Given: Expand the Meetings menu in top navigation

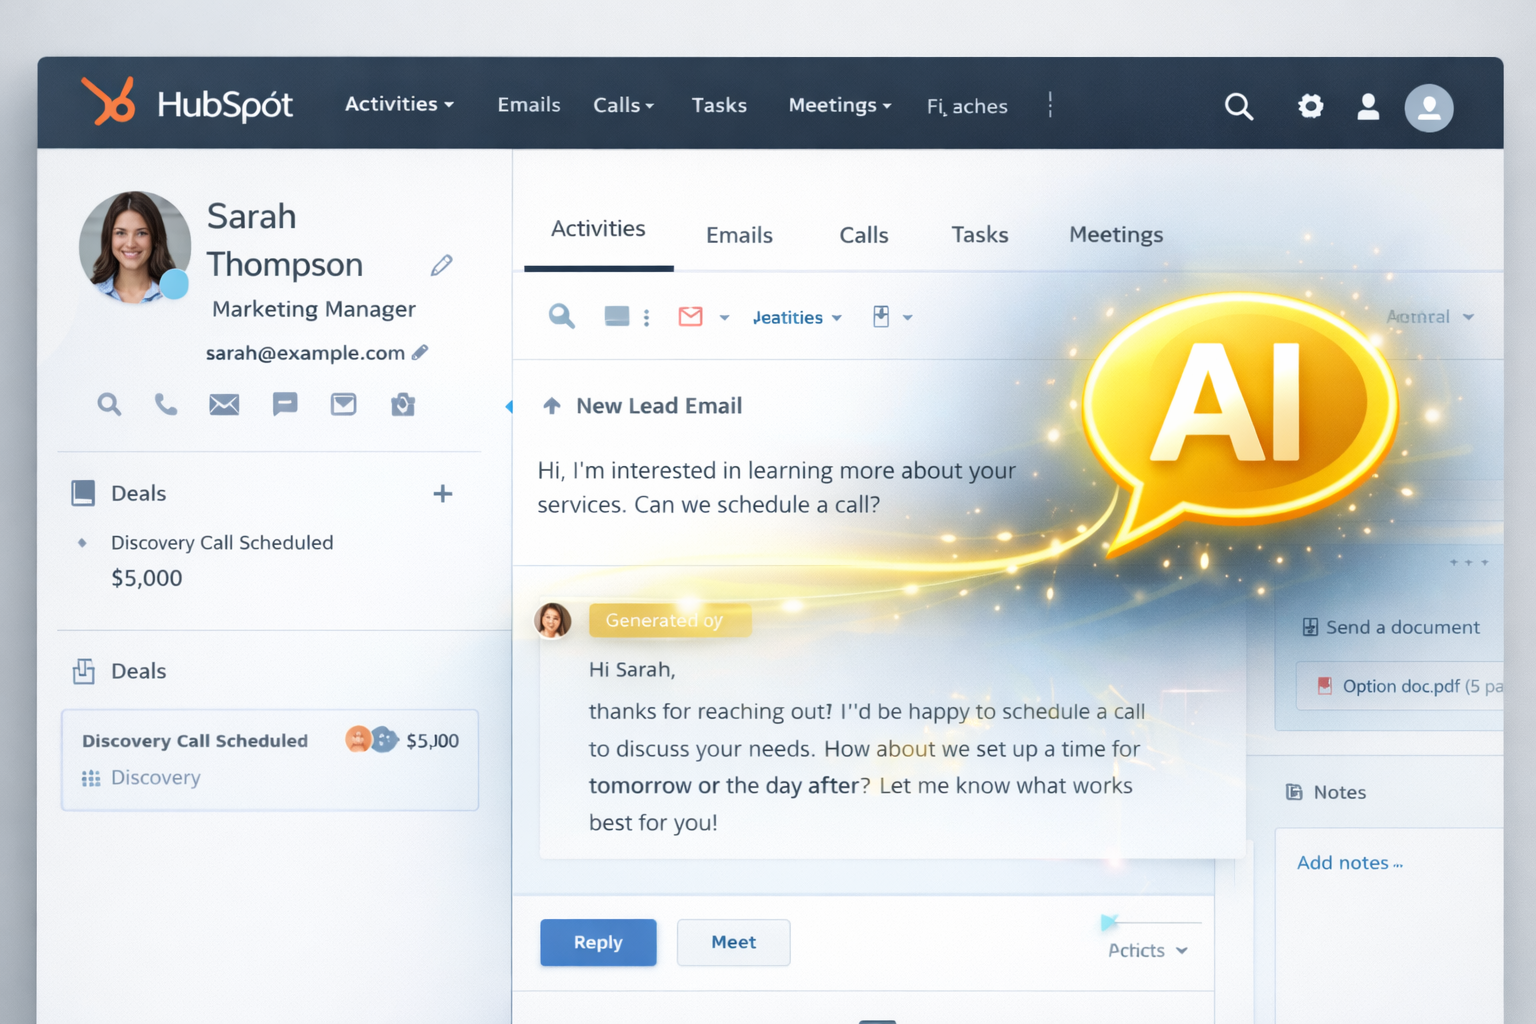Looking at the screenshot, I should (x=839, y=105).
